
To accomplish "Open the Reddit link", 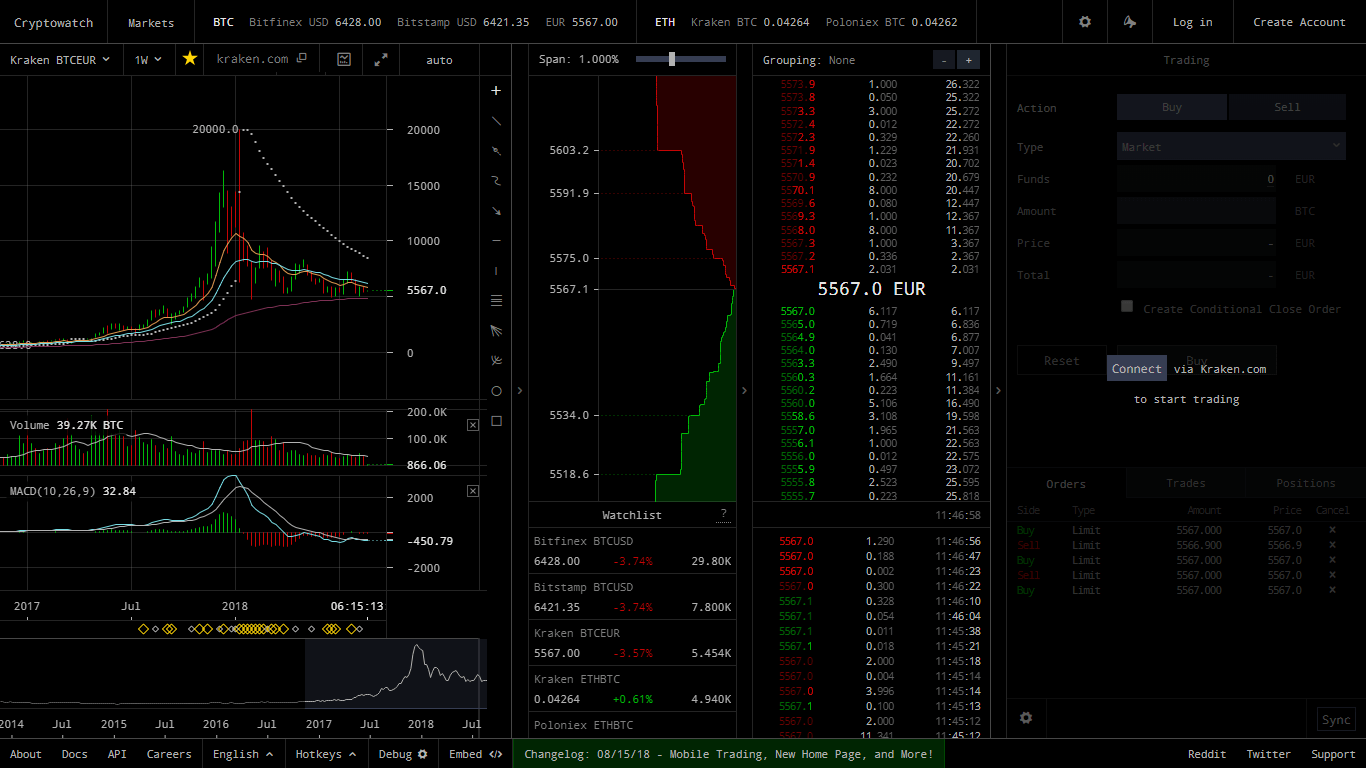I will 1207,754.
